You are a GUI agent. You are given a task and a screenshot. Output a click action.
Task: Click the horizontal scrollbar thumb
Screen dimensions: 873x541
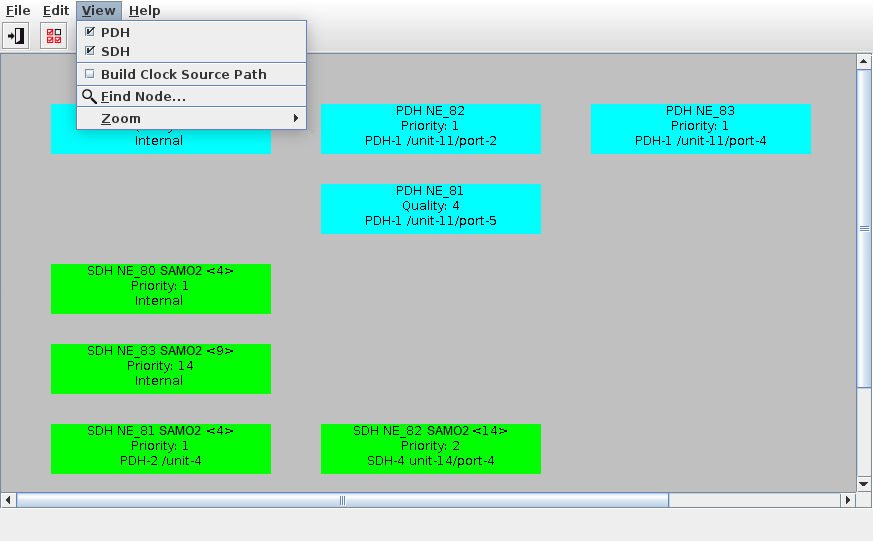click(342, 500)
